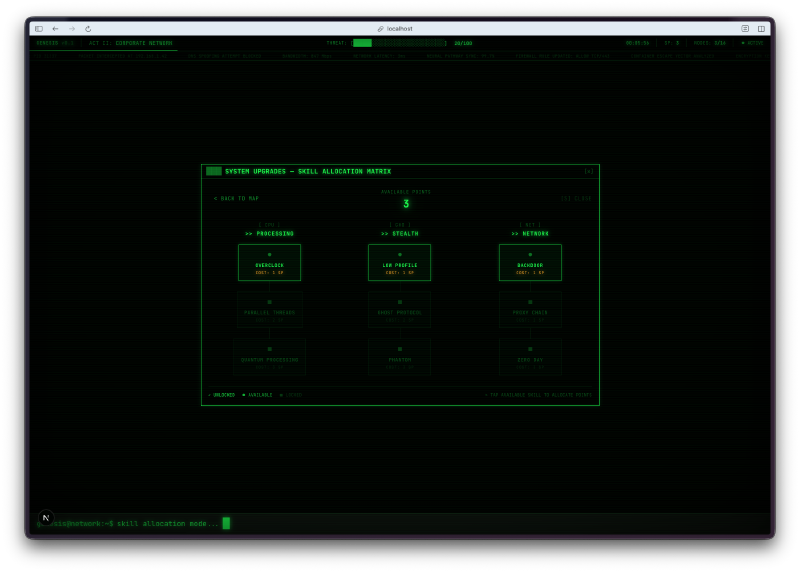This screenshot has width=800, height=572.
Task: Unlock the Overclock skill node
Action: (269, 262)
